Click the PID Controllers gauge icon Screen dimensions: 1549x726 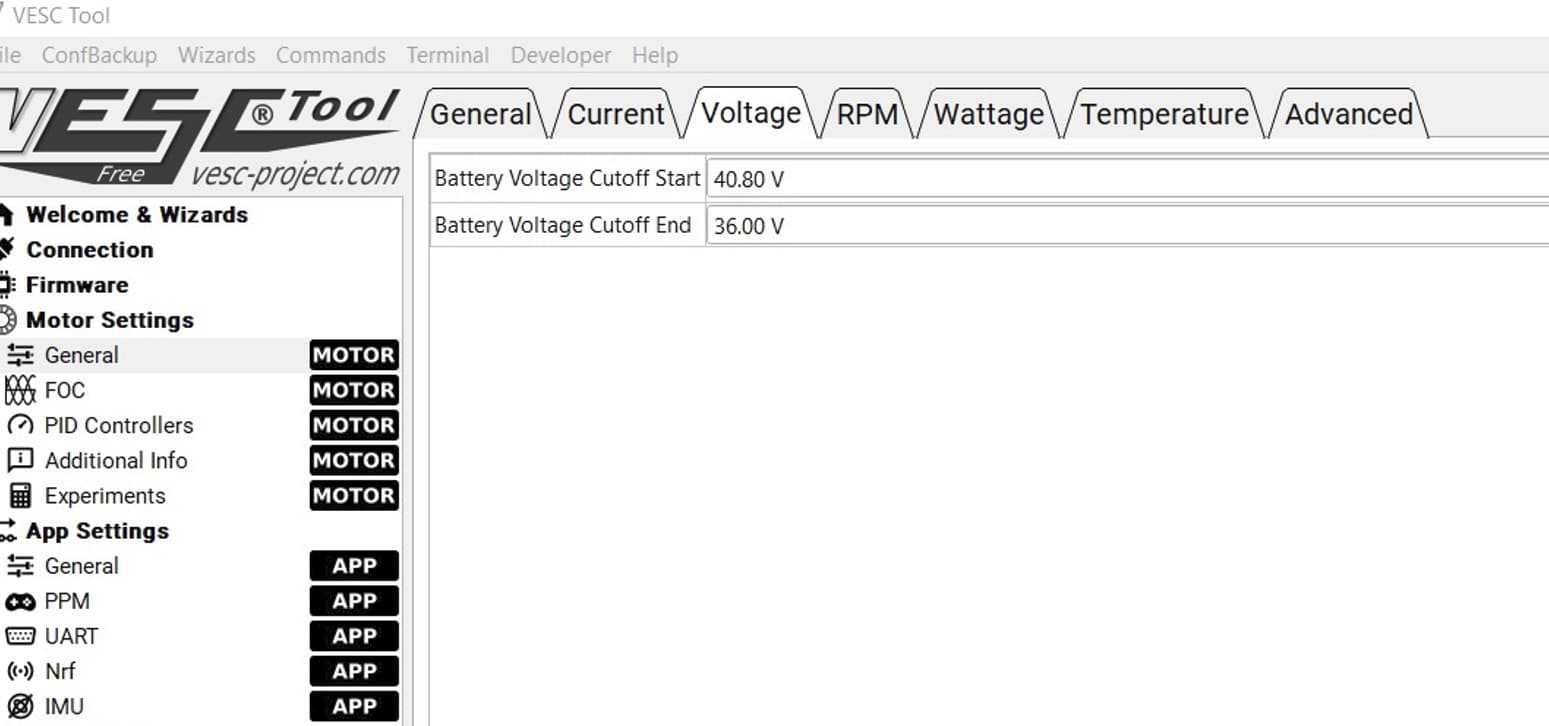point(20,425)
